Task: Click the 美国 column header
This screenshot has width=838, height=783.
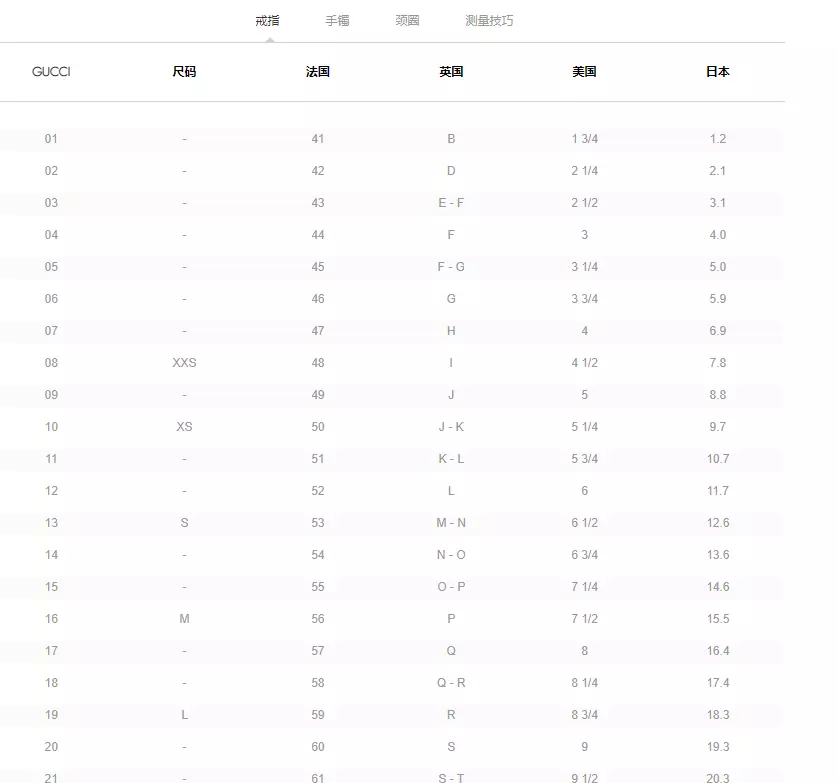Action: pyautogui.click(x=584, y=72)
